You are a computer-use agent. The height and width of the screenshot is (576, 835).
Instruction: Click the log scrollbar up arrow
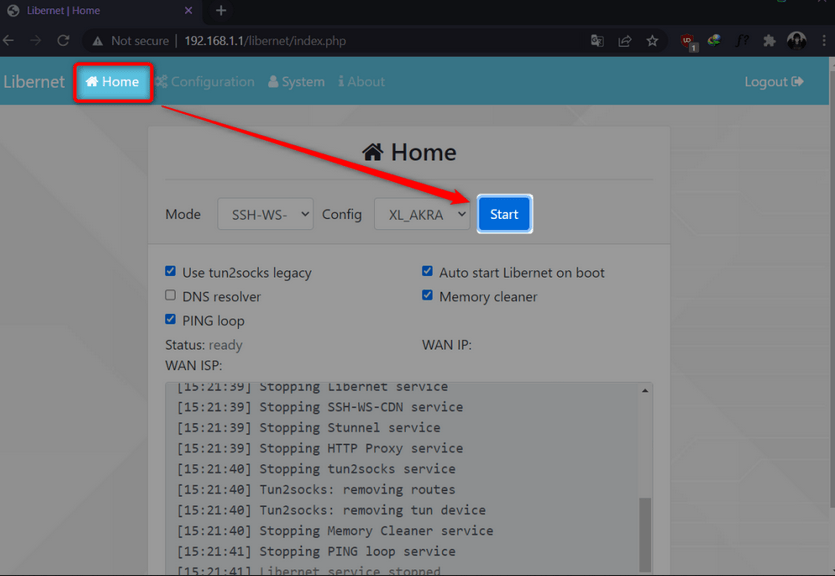coord(645,390)
